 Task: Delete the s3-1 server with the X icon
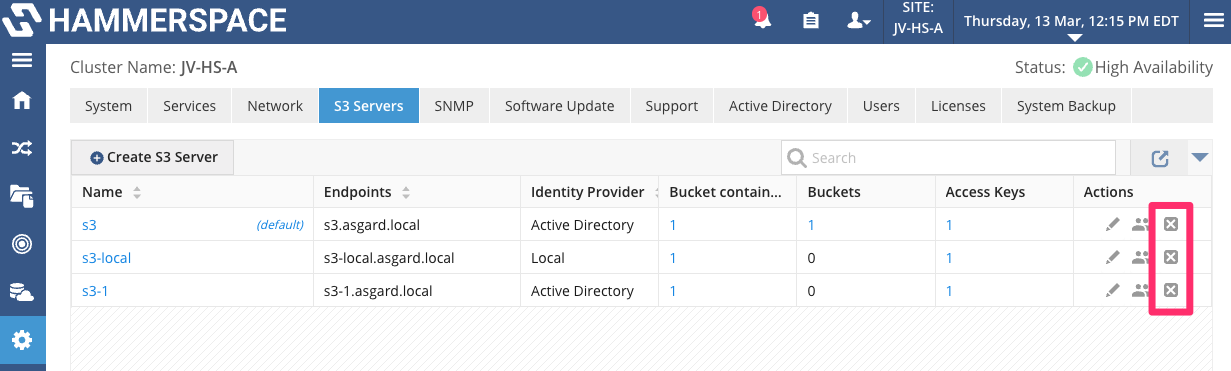coord(1171,290)
